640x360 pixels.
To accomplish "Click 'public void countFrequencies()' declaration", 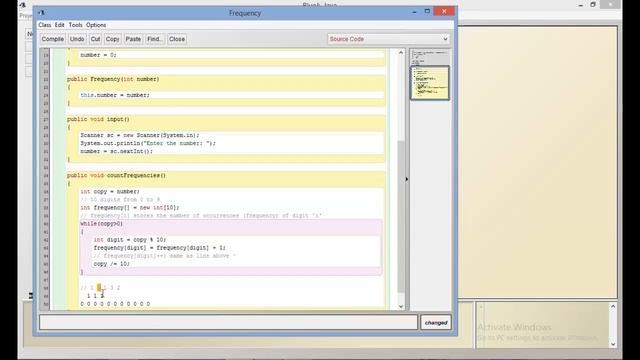I will click(x=117, y=176).
